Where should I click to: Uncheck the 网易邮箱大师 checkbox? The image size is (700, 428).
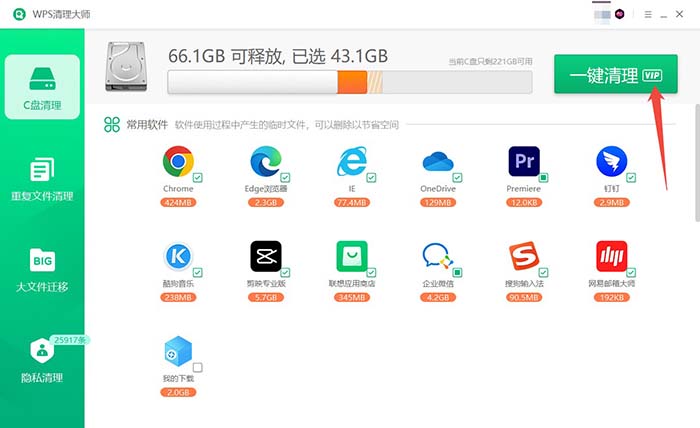click(x=631, y=272)
